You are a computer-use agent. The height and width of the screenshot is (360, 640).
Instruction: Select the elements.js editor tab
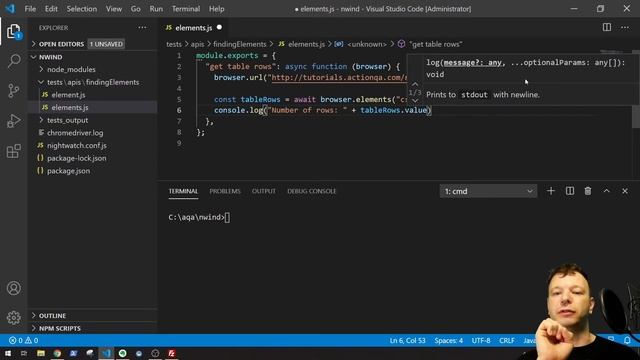(x=193, y=27)
